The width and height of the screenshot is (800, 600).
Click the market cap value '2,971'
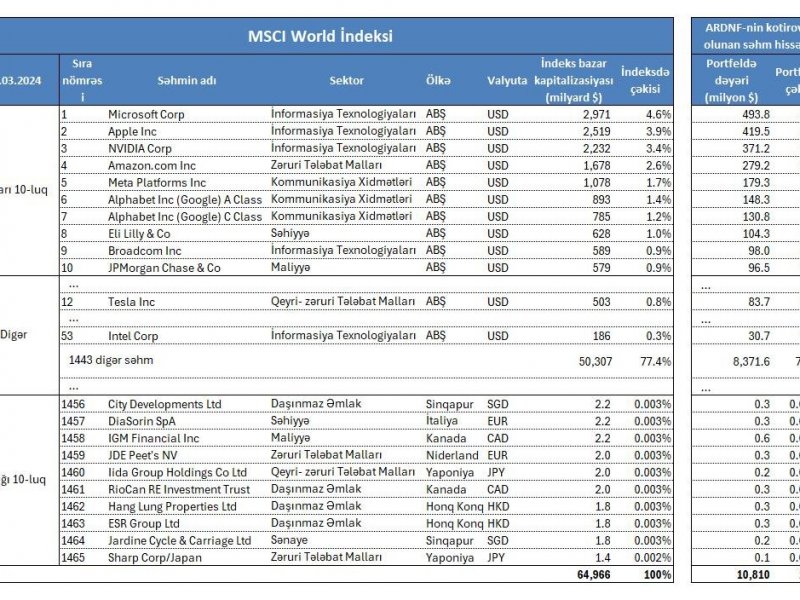596,114
